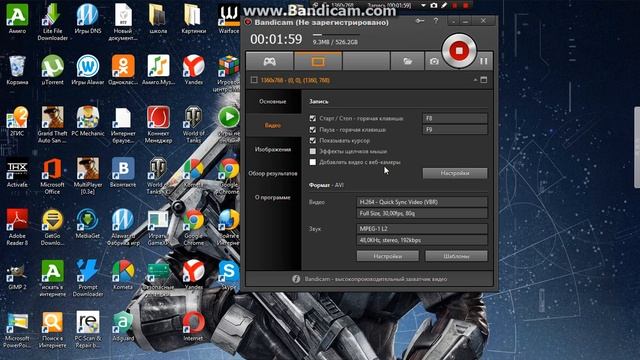
Task: Open registration via the key icon
Action: [420, 21]
